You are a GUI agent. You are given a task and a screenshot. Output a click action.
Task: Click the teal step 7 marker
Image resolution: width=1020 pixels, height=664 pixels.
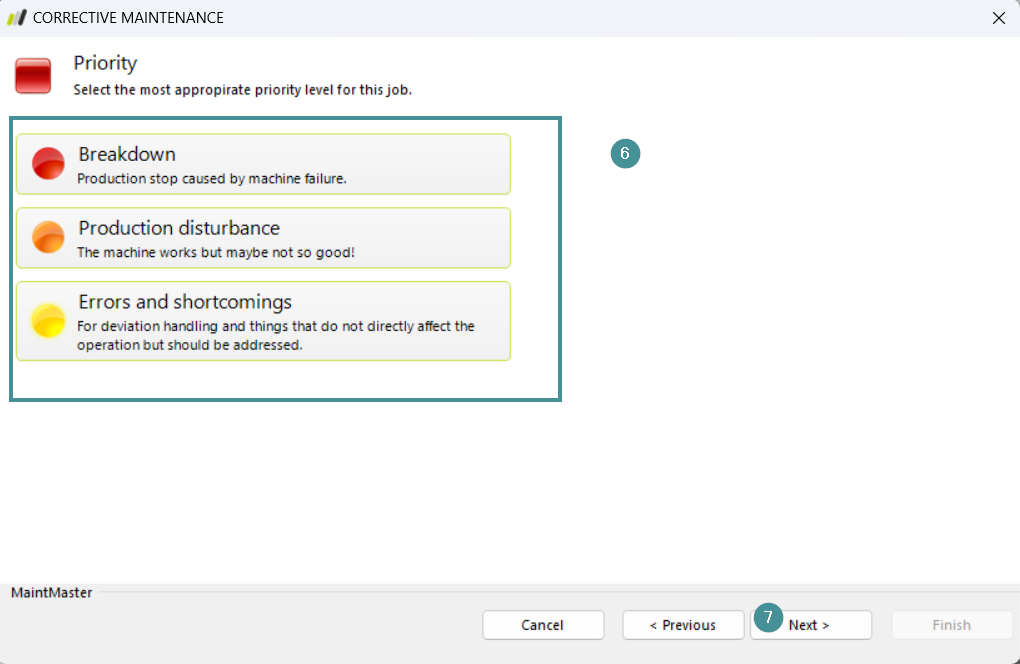coord(767,618)
